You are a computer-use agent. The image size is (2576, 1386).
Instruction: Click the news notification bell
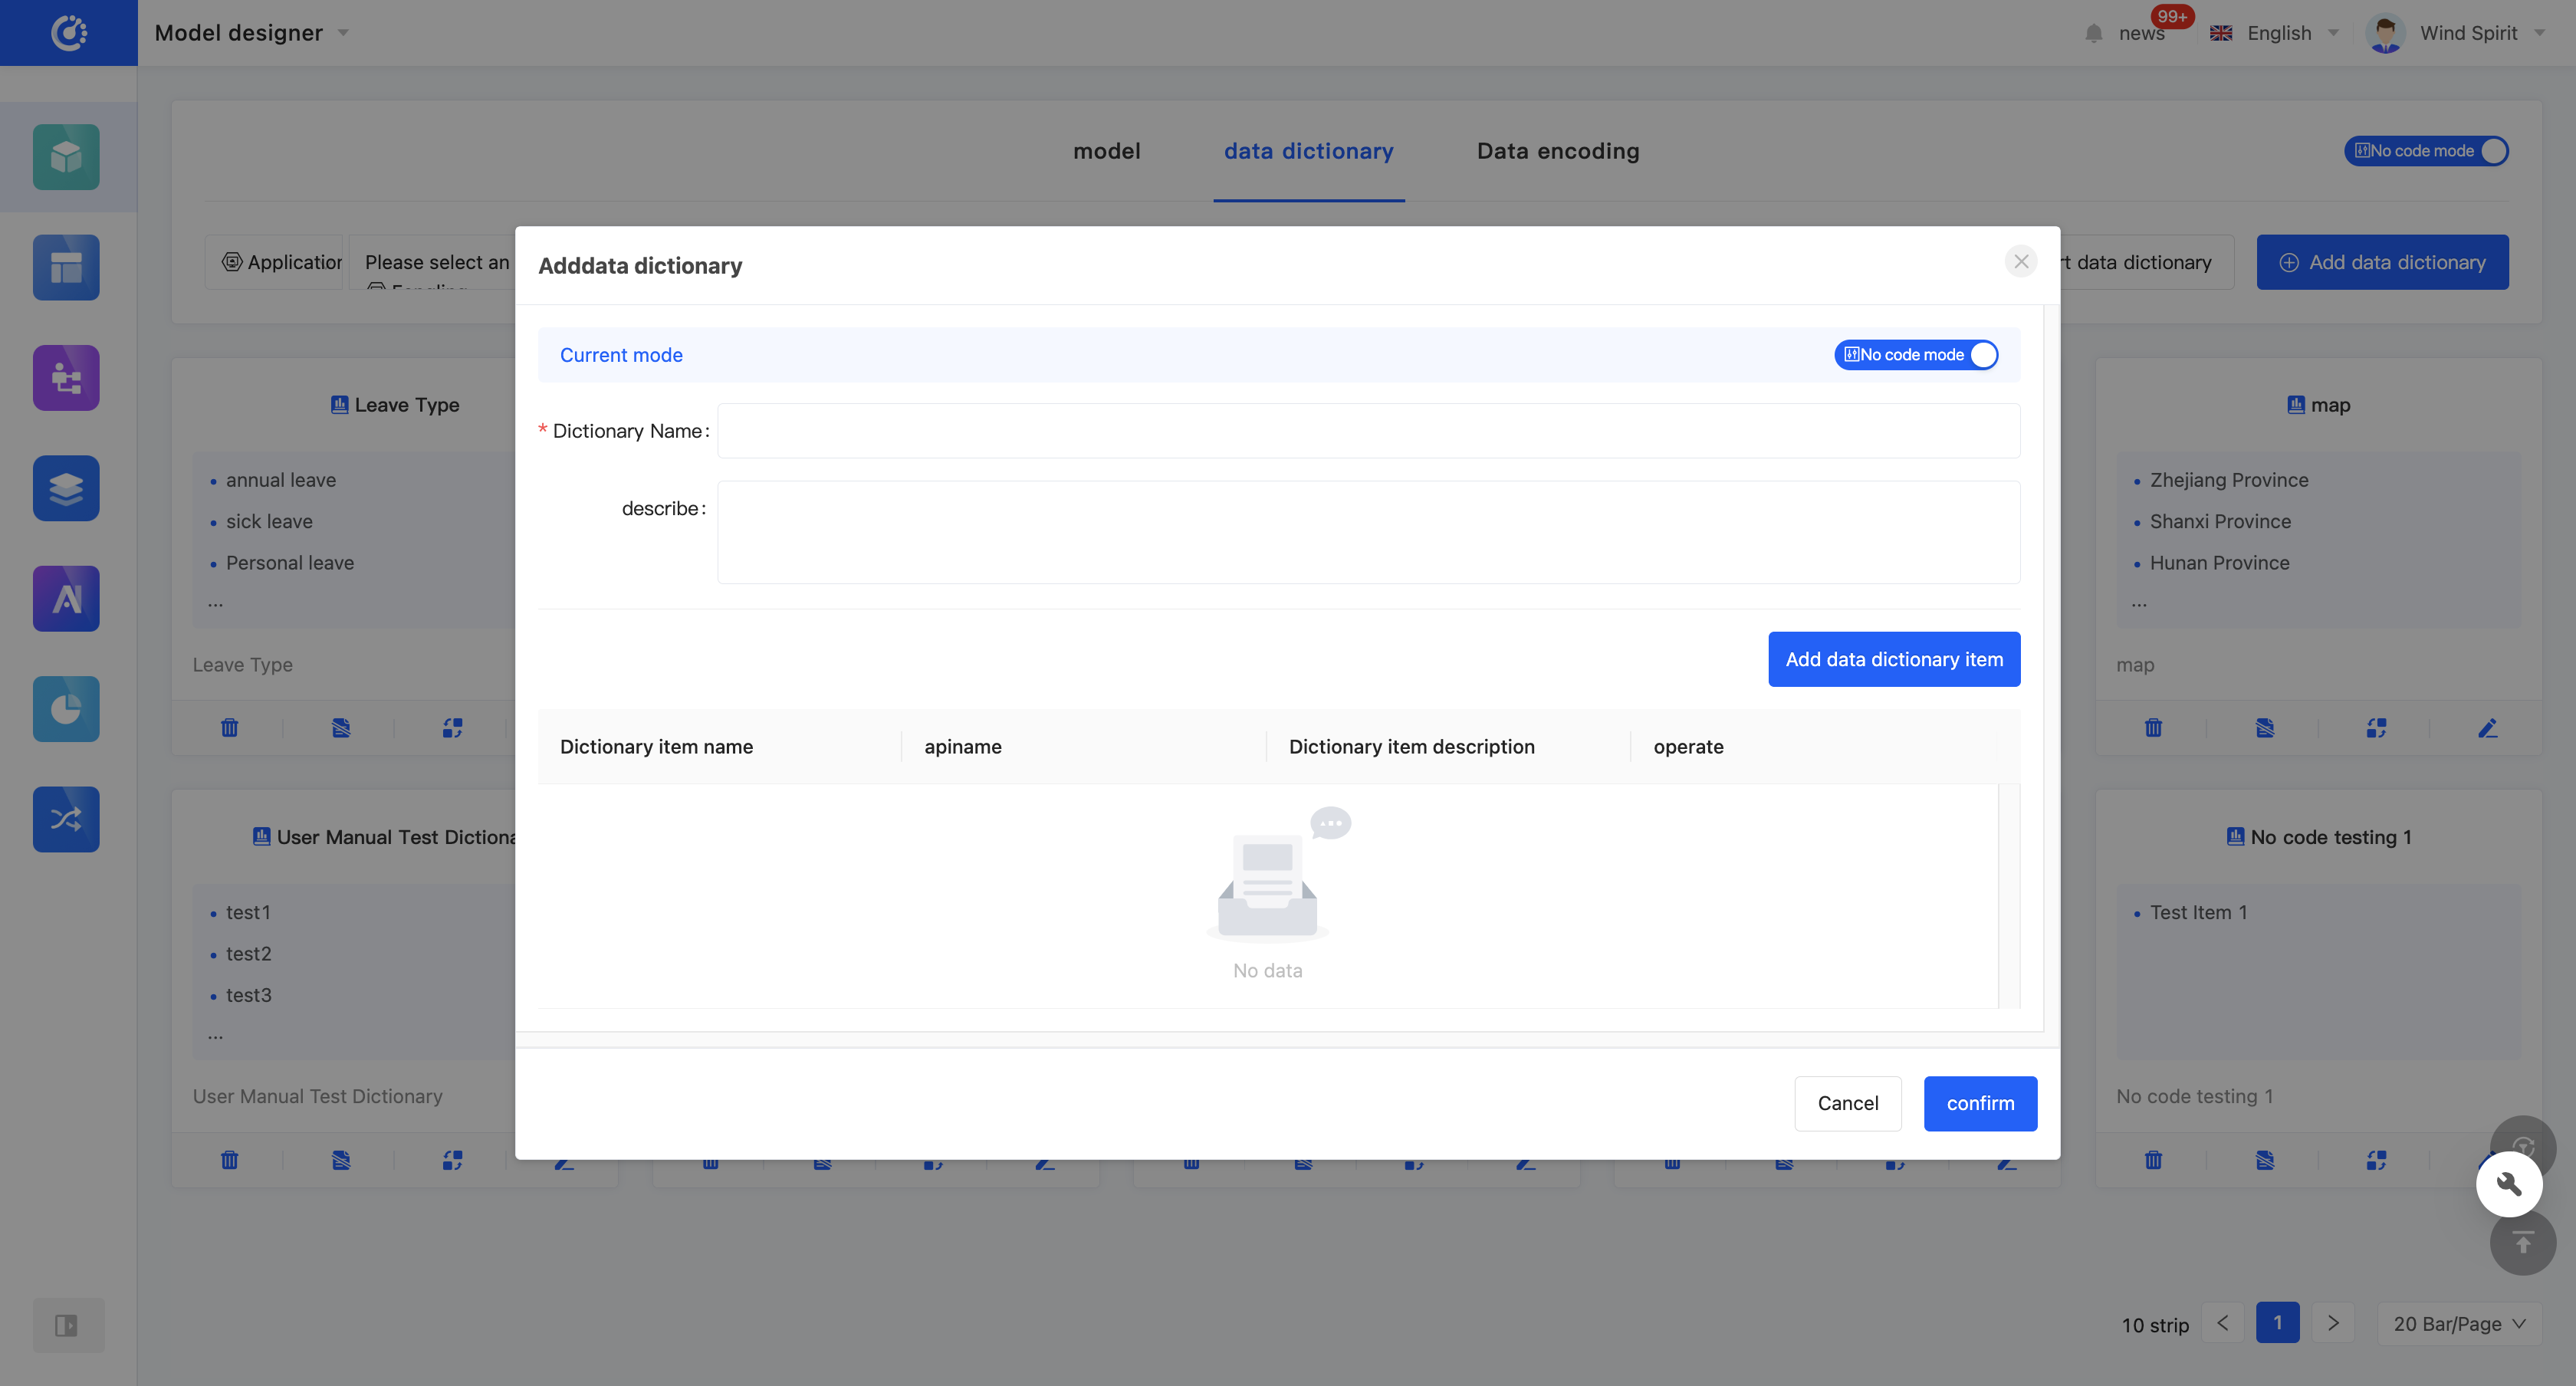click(x=2094, y=33)
